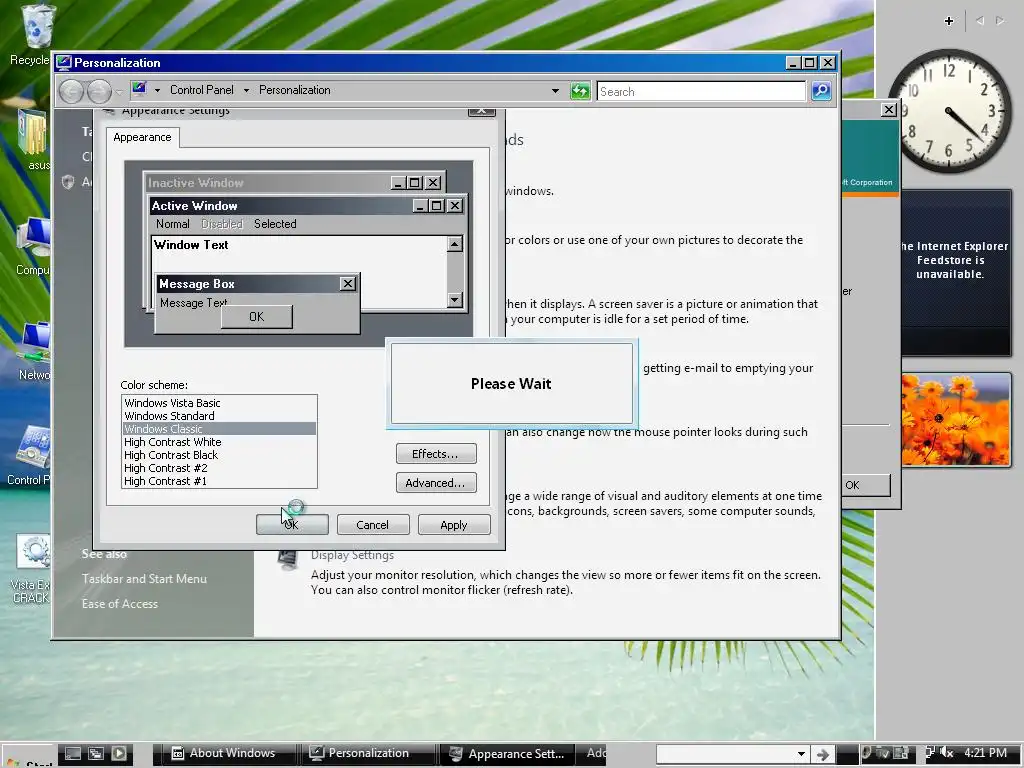Click the sidebar previous gadgets arrow
The width and height of the screenshot is (1024, 768).
[980, 21]
